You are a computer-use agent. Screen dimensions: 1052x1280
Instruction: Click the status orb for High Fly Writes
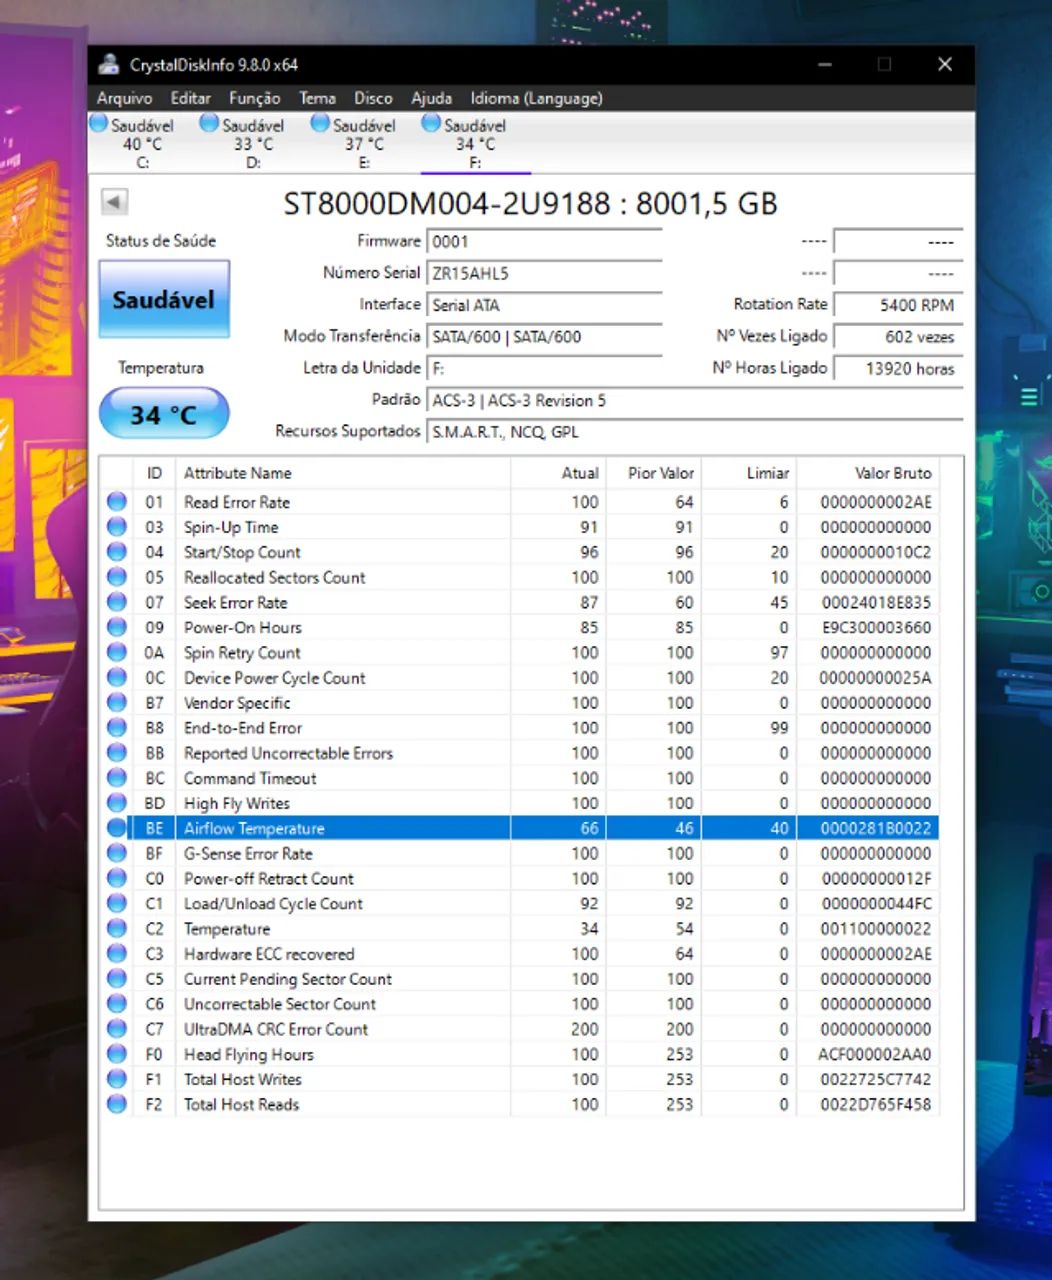[117, 803]
